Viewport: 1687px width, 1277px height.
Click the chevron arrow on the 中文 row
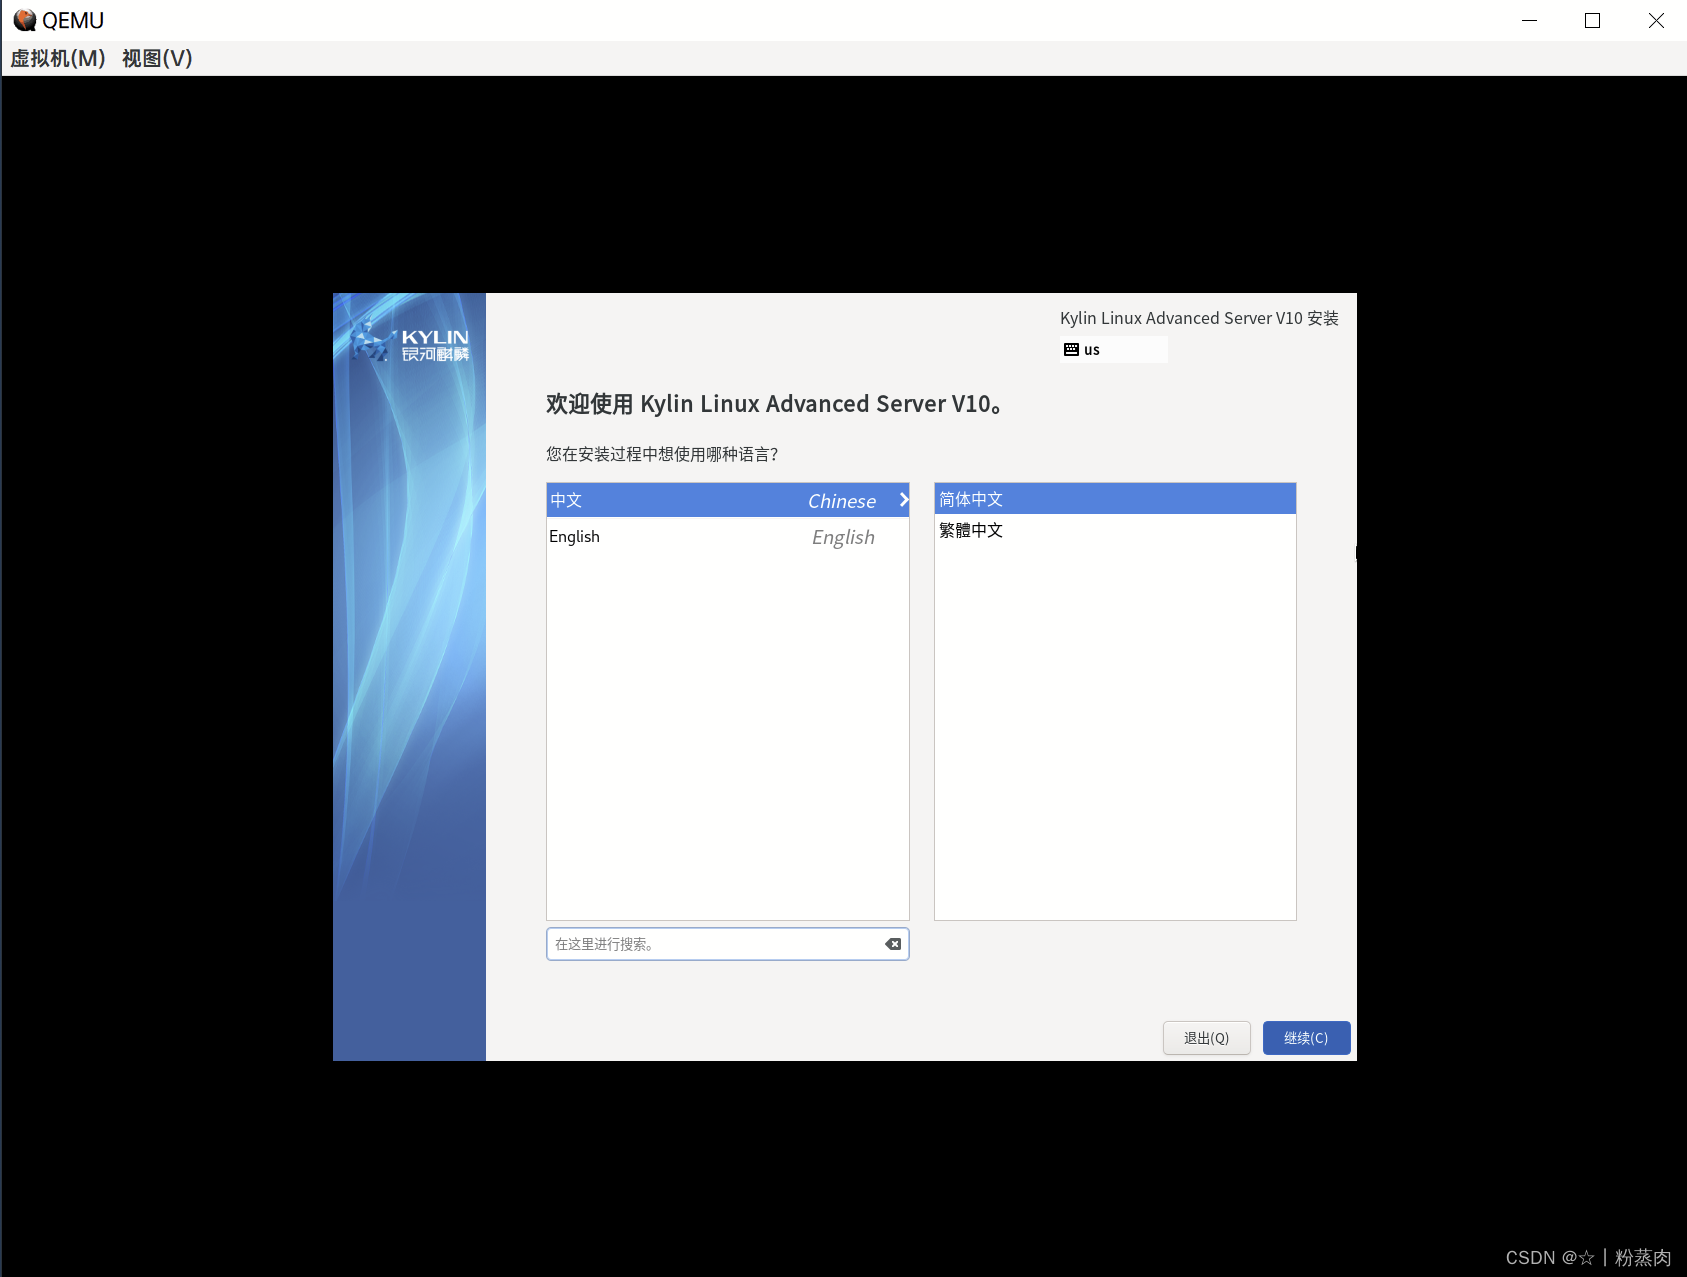(903, 499)
